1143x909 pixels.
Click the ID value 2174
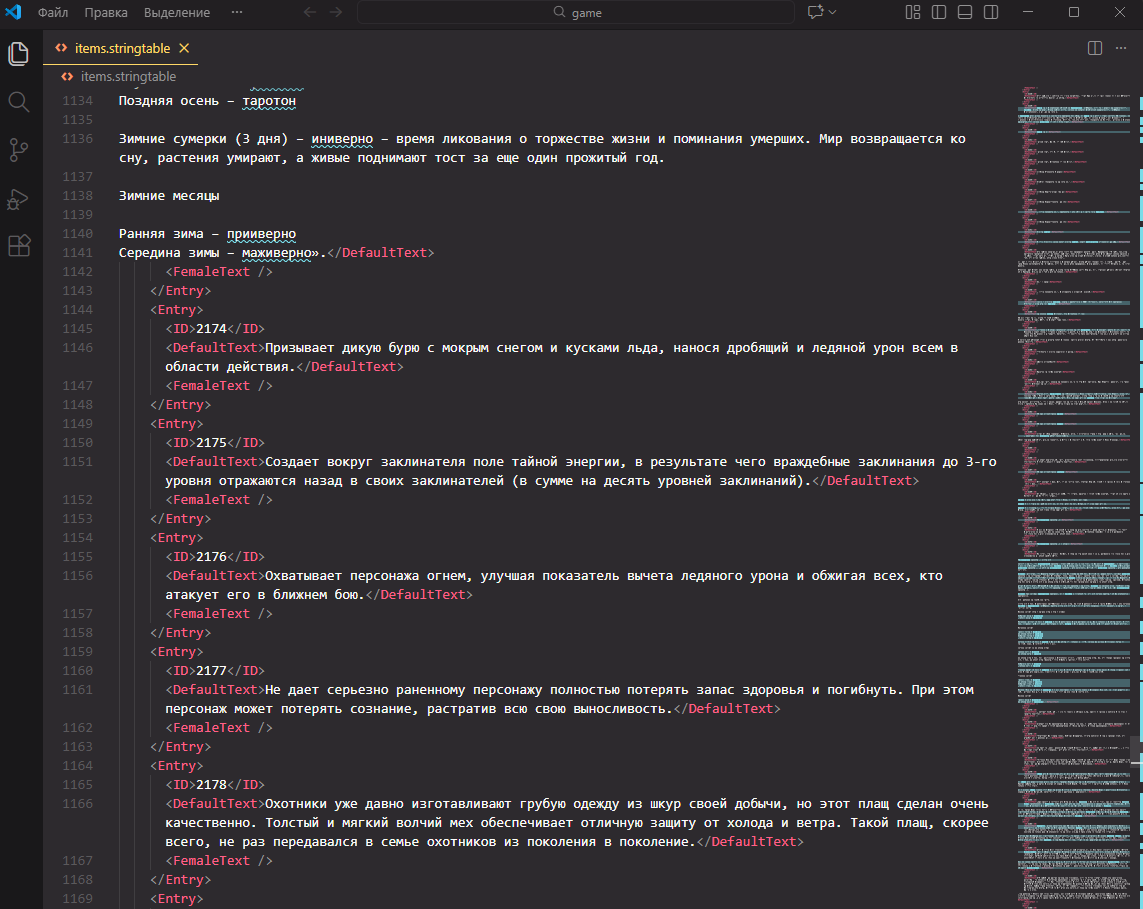pos(211,329)
